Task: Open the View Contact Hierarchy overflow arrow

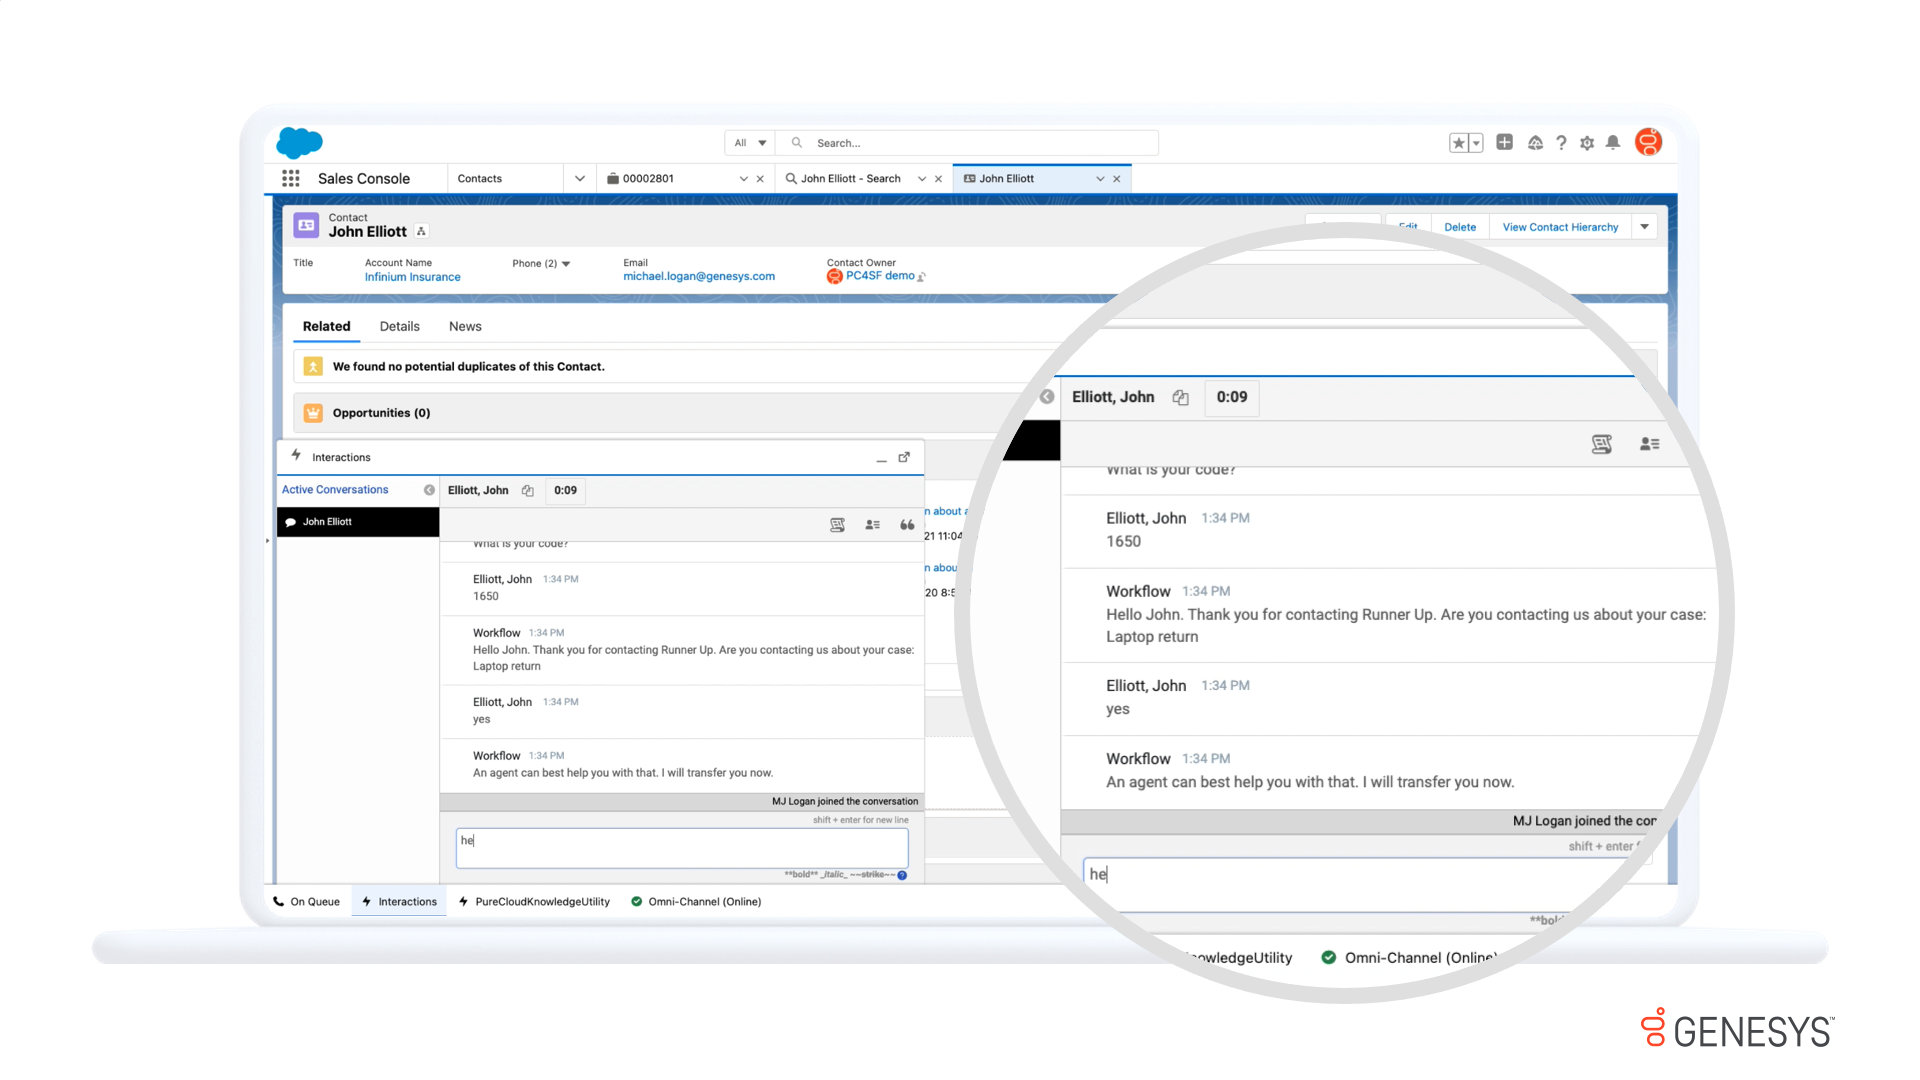Action: [x=1643, y=226]
